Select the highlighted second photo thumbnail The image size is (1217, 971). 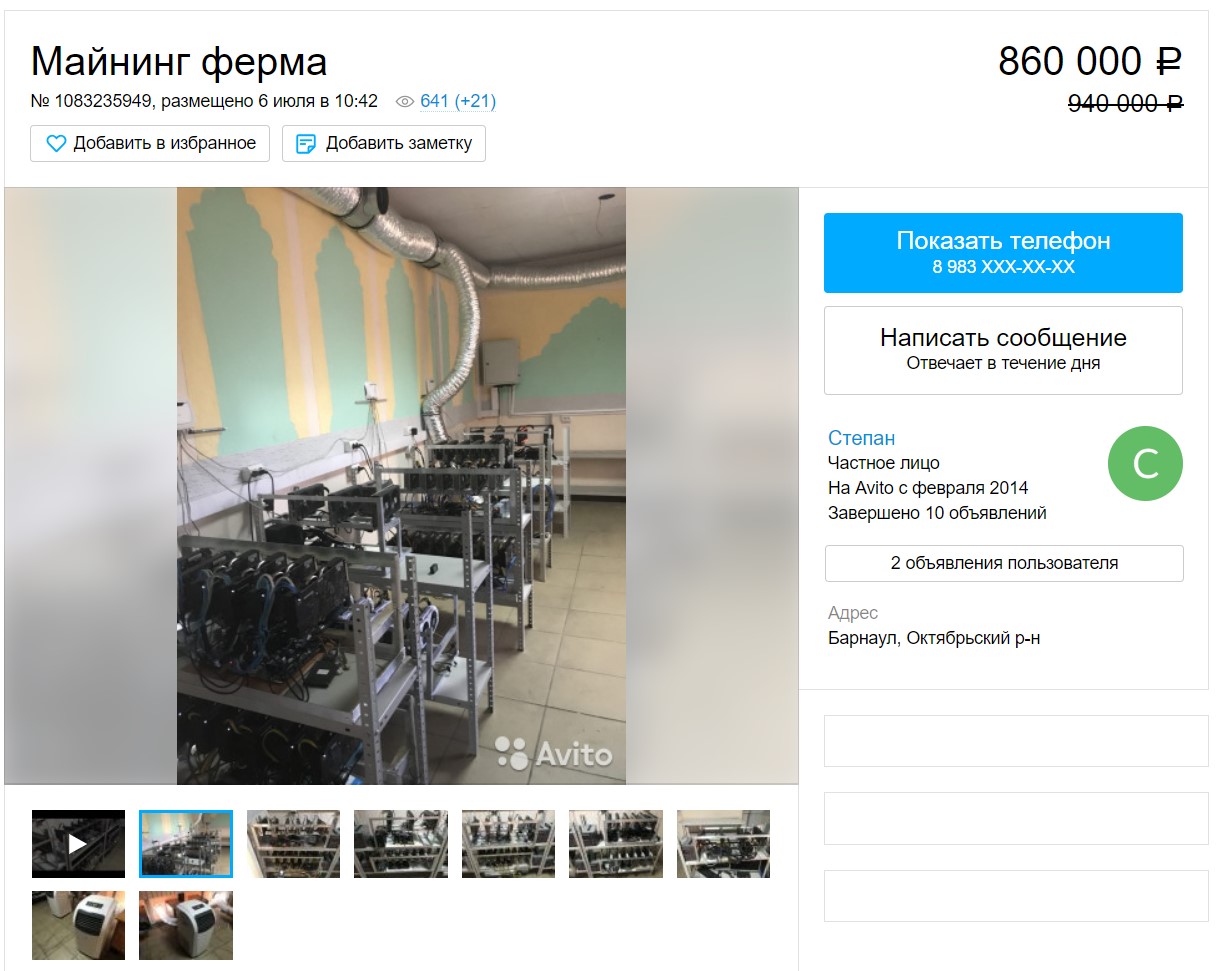(186, 844)
